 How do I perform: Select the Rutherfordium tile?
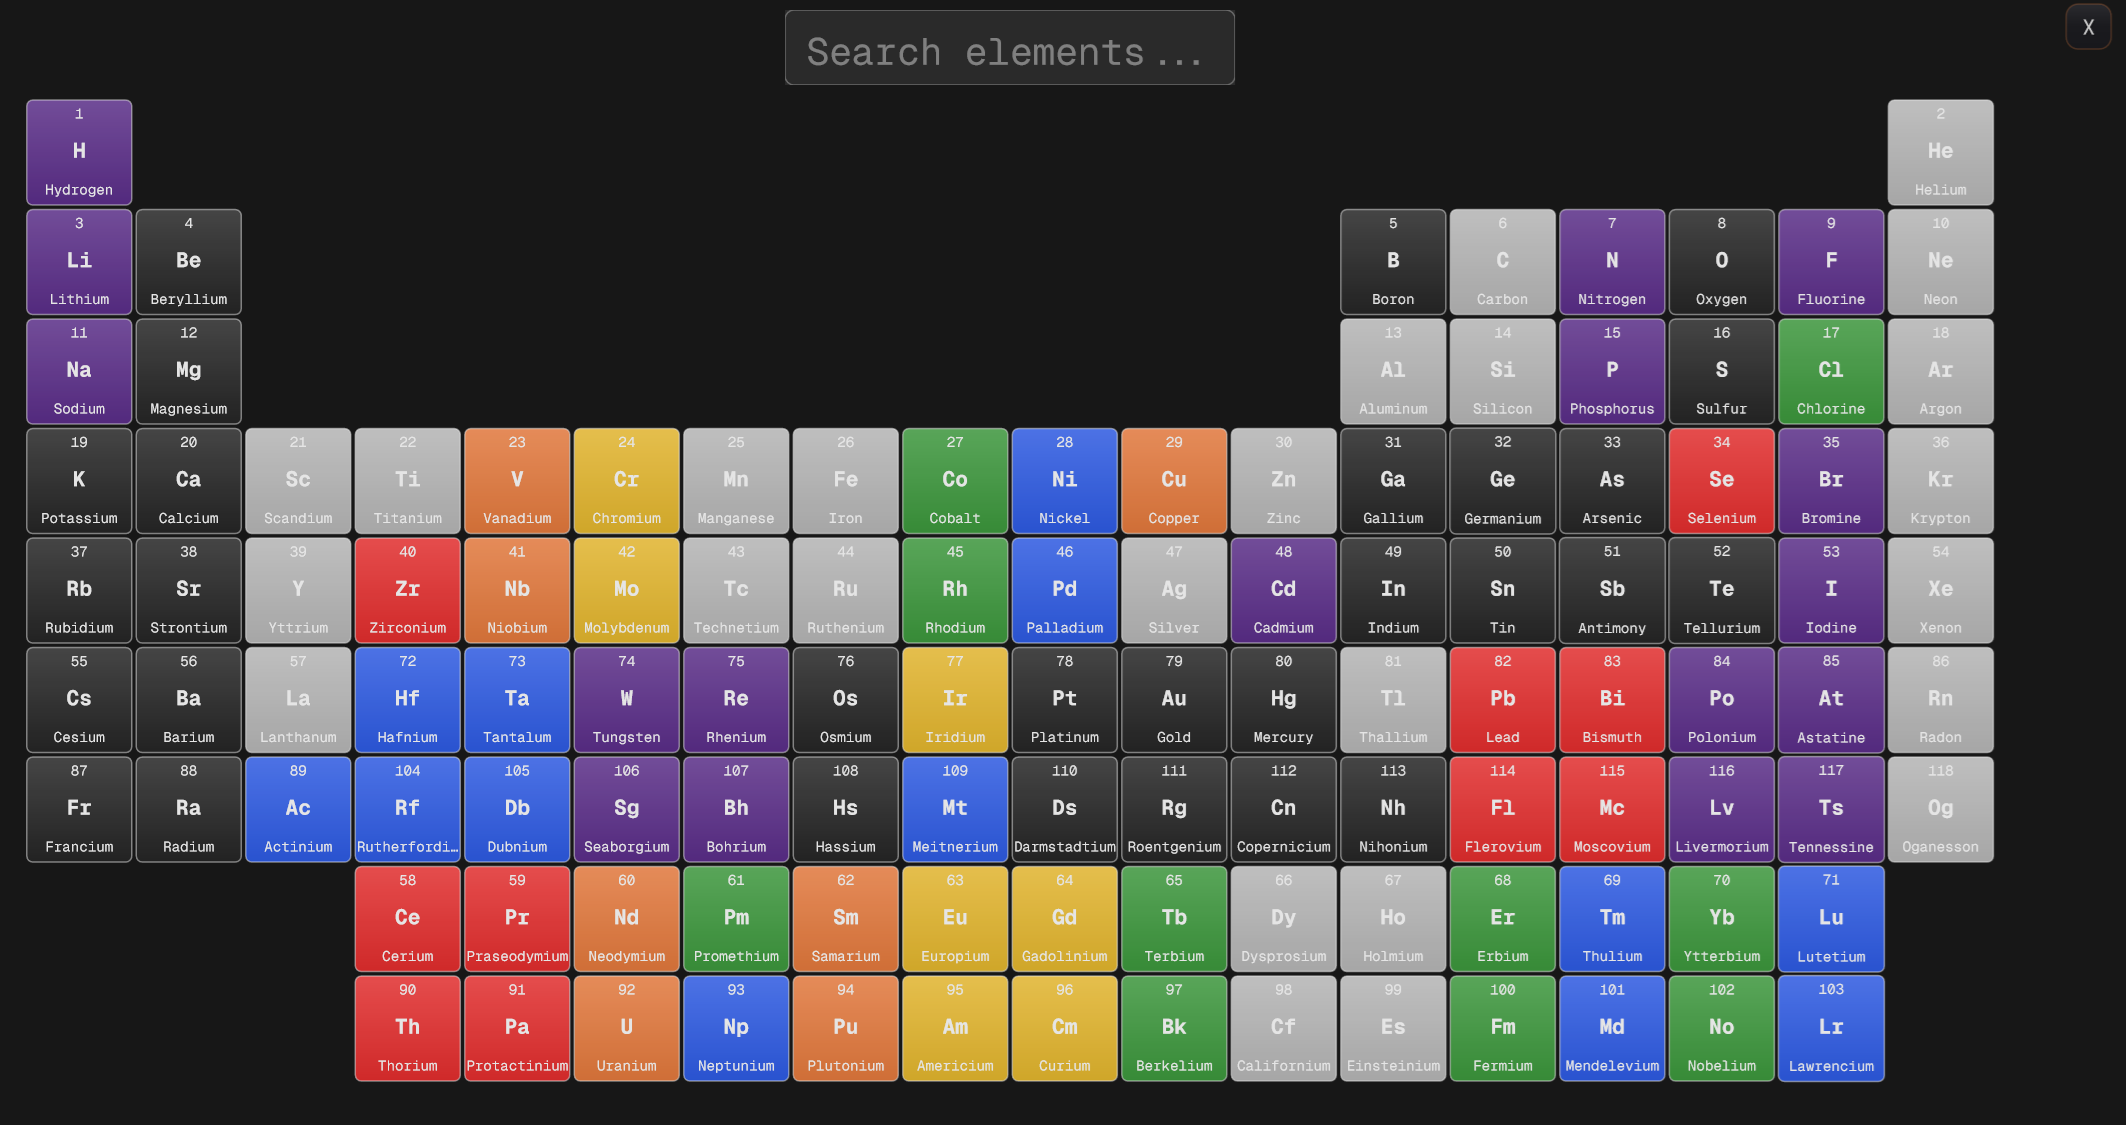[x=408, y=809]
